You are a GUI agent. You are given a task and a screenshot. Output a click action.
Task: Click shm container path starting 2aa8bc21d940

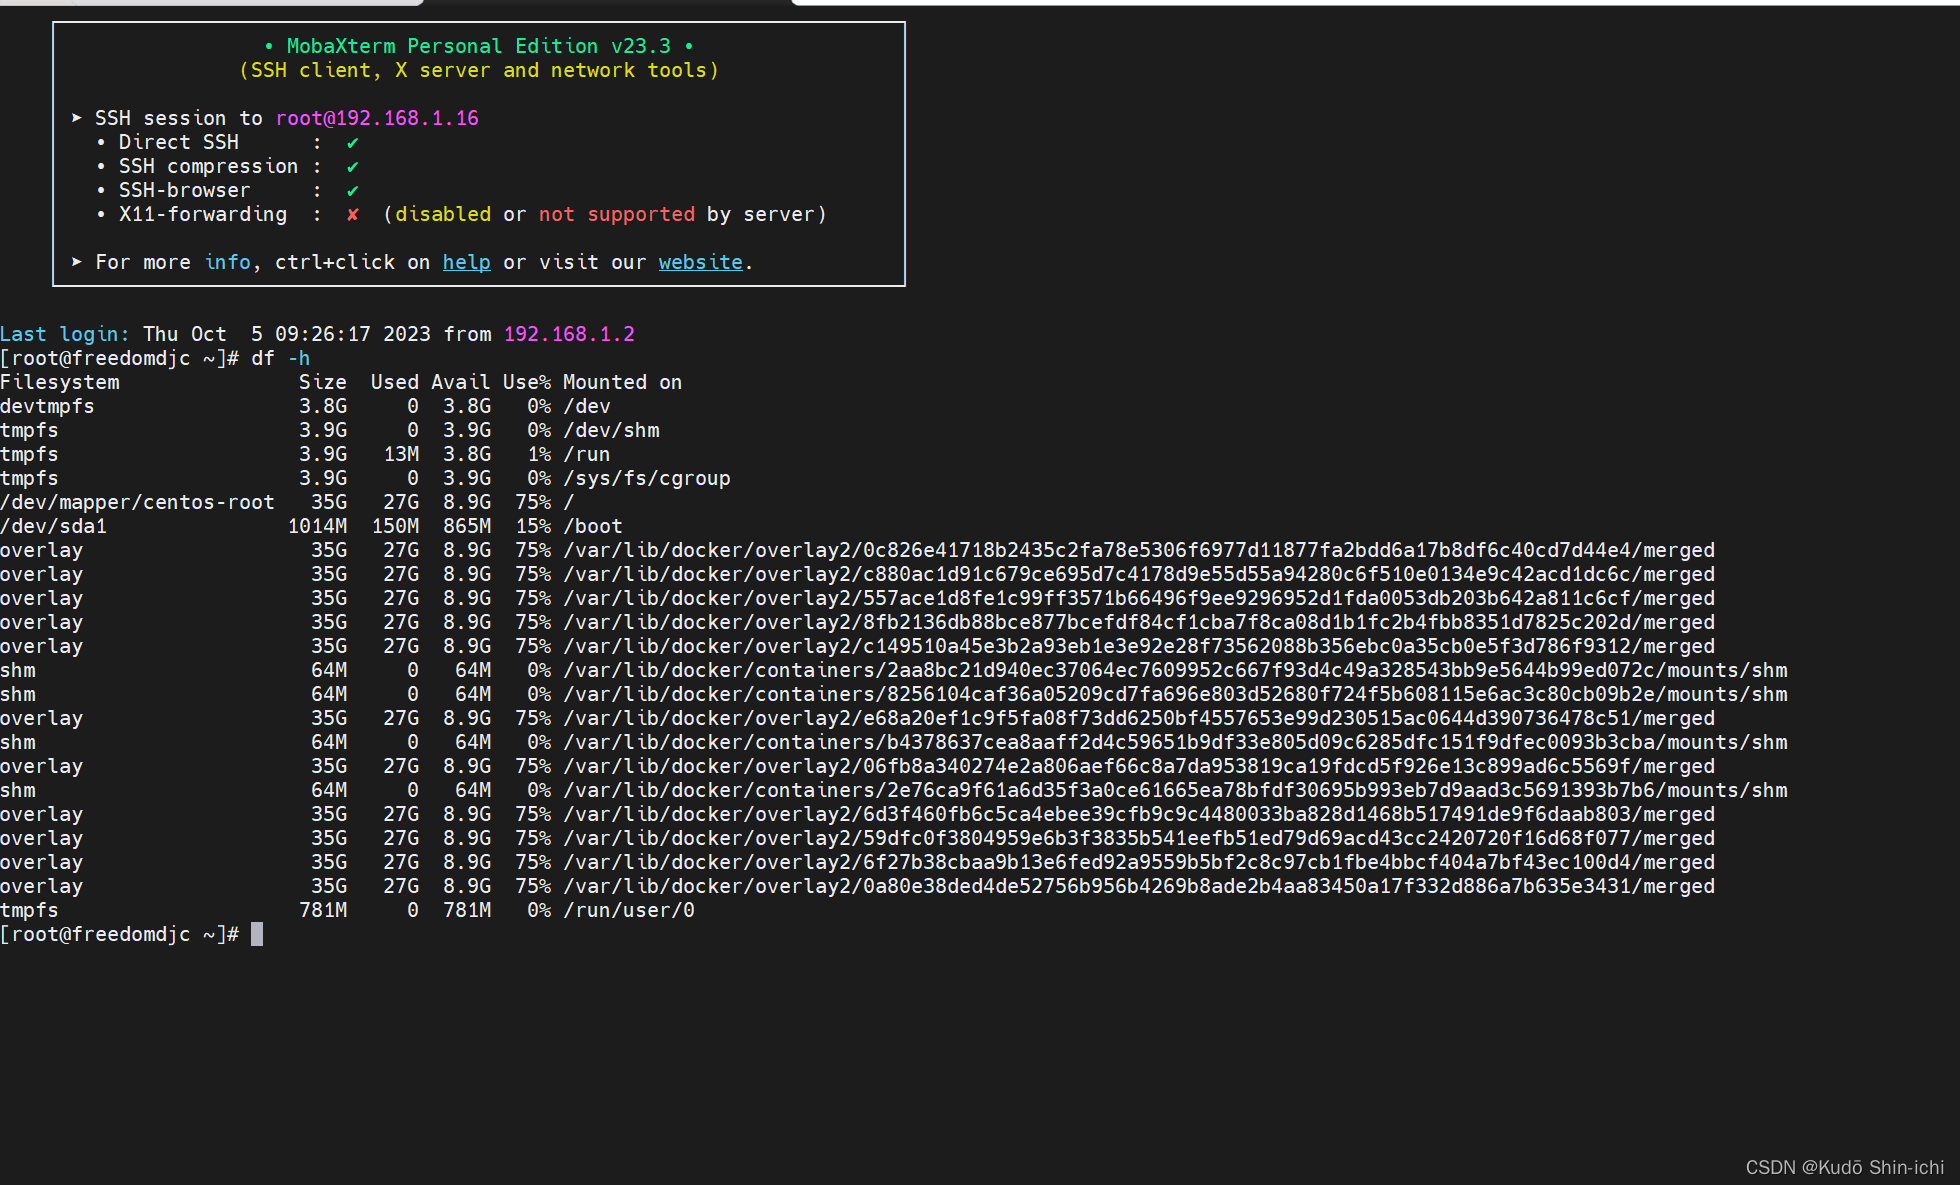point(1175,670)
